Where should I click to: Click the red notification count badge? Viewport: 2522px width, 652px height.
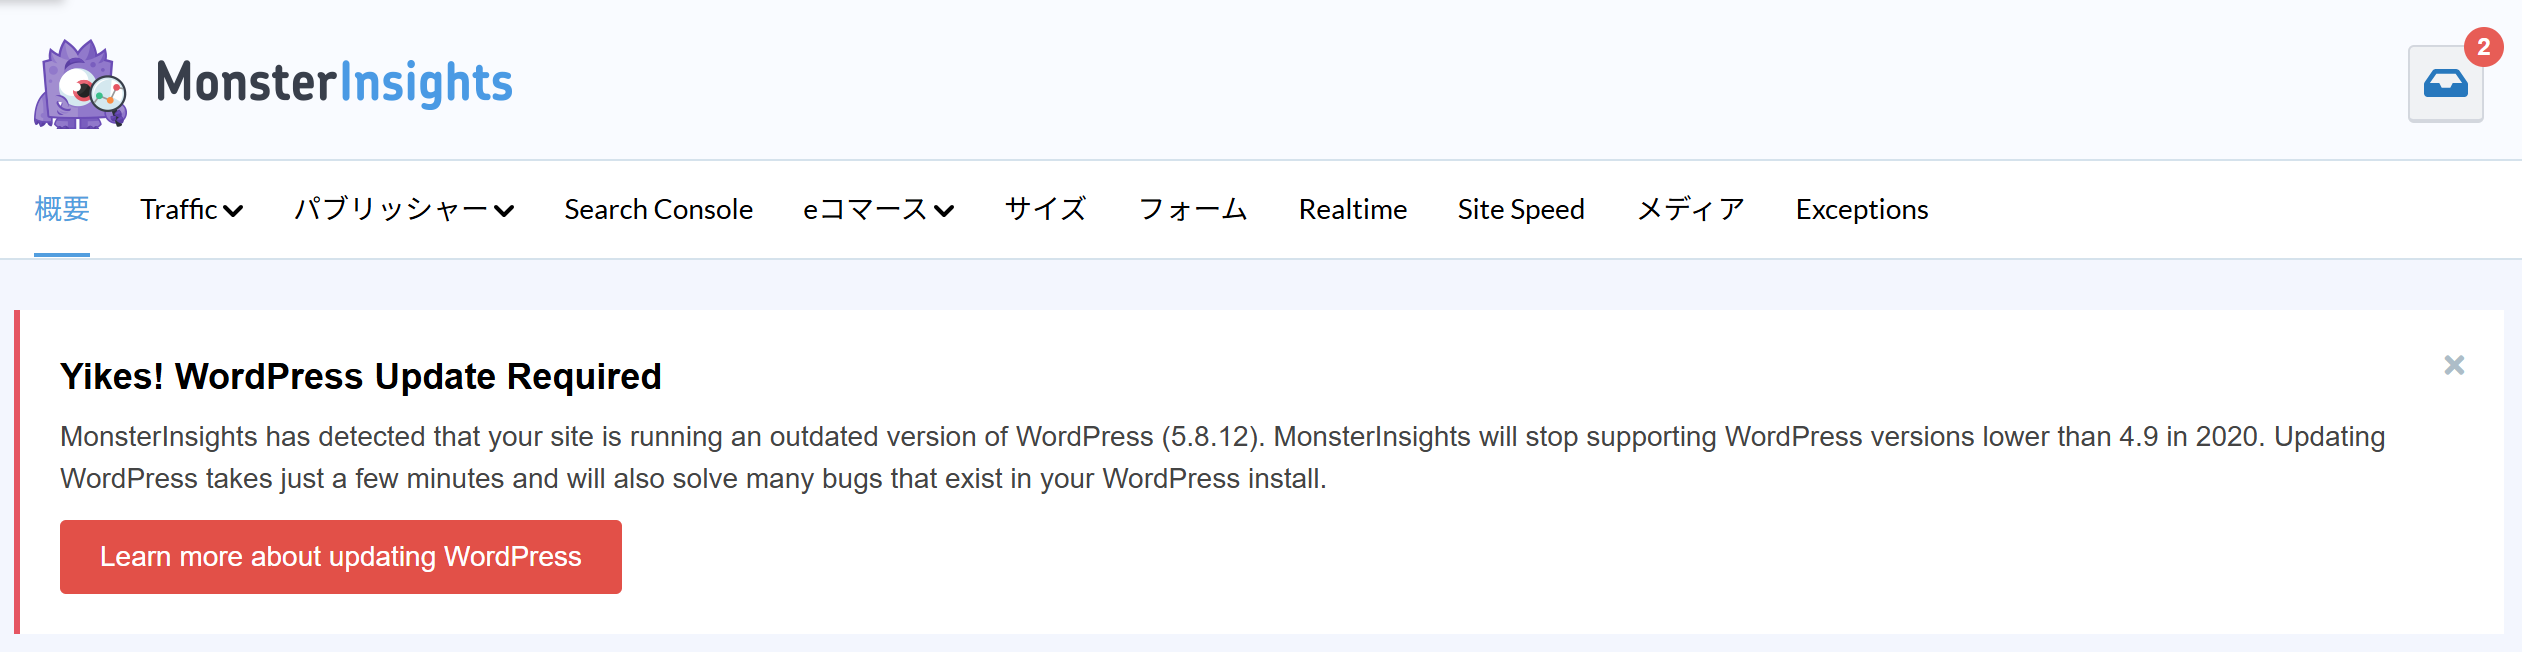(x=2483, y=47)
